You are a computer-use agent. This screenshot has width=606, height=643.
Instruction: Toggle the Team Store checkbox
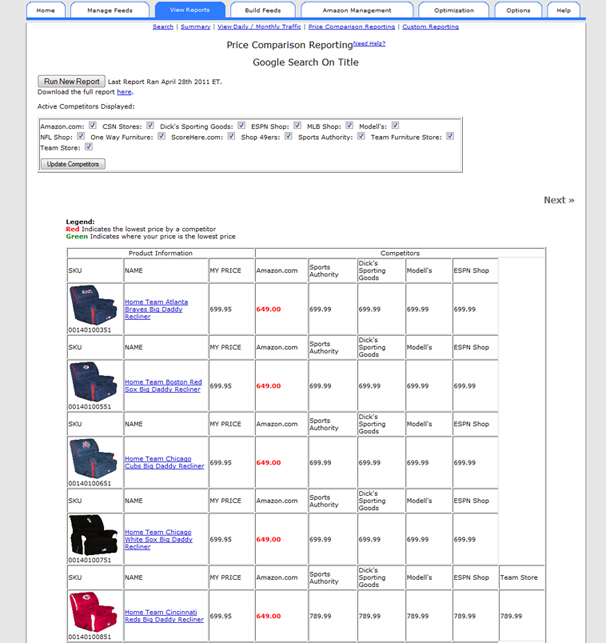point(89,147)
